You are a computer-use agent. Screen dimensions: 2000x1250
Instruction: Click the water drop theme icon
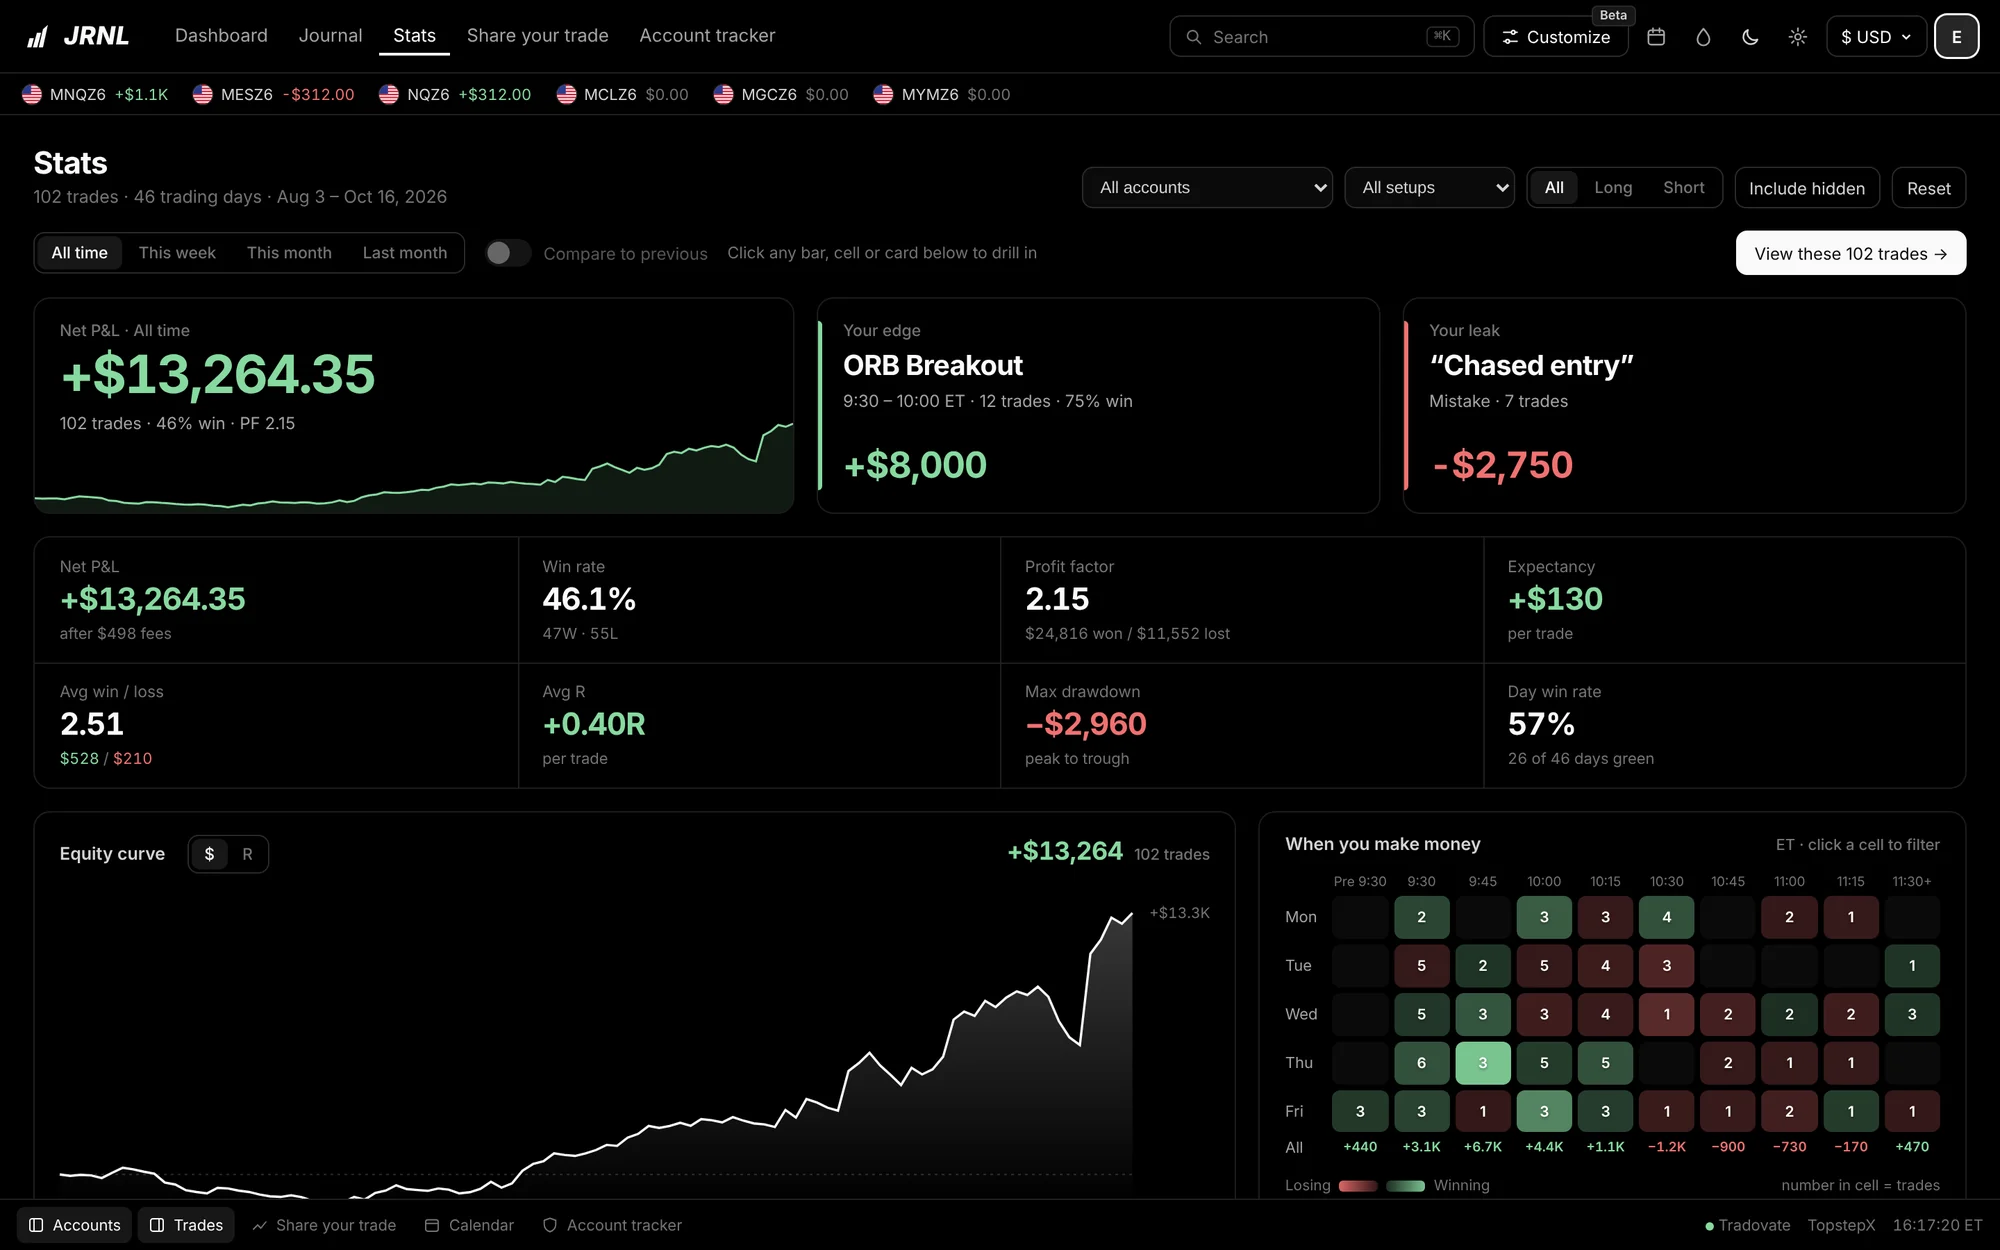coord(1703,37)
